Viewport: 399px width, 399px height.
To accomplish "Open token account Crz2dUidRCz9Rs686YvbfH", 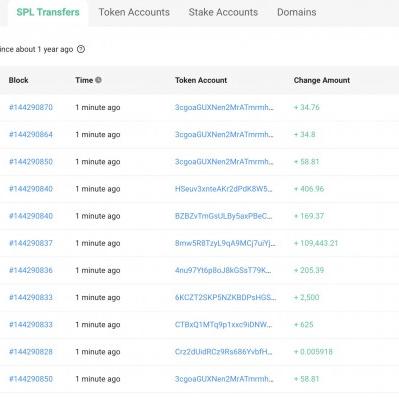I will tap(223, 352).
